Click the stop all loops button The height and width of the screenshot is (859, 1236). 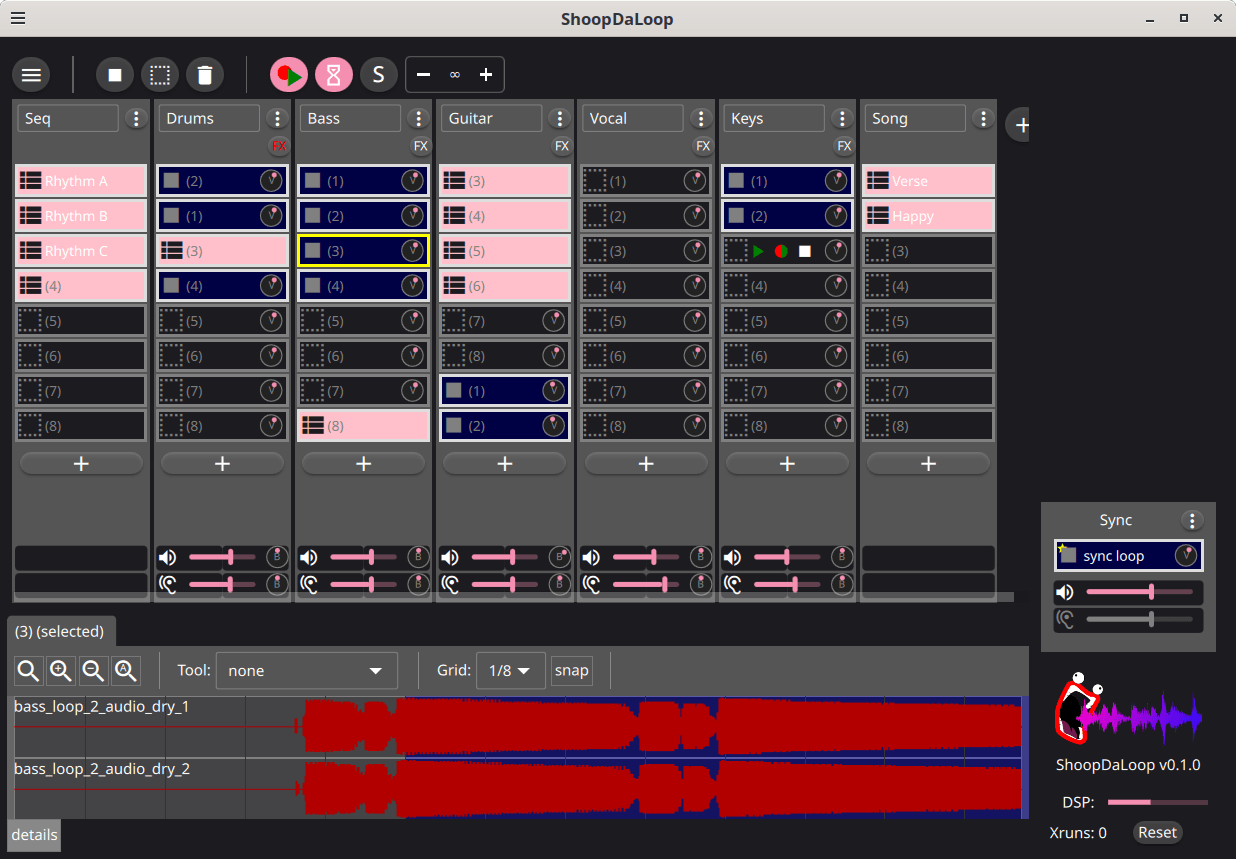(x=115, y=75)
